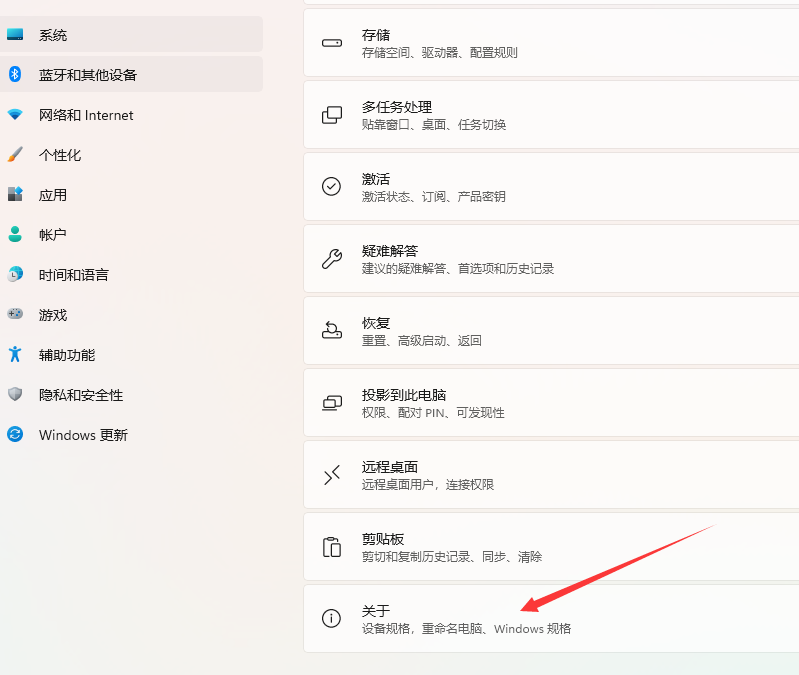This screenshot has width=799, height=675.
Task: Click text 存储空间、驱动器、配置规则
Action: click(440, 52)
